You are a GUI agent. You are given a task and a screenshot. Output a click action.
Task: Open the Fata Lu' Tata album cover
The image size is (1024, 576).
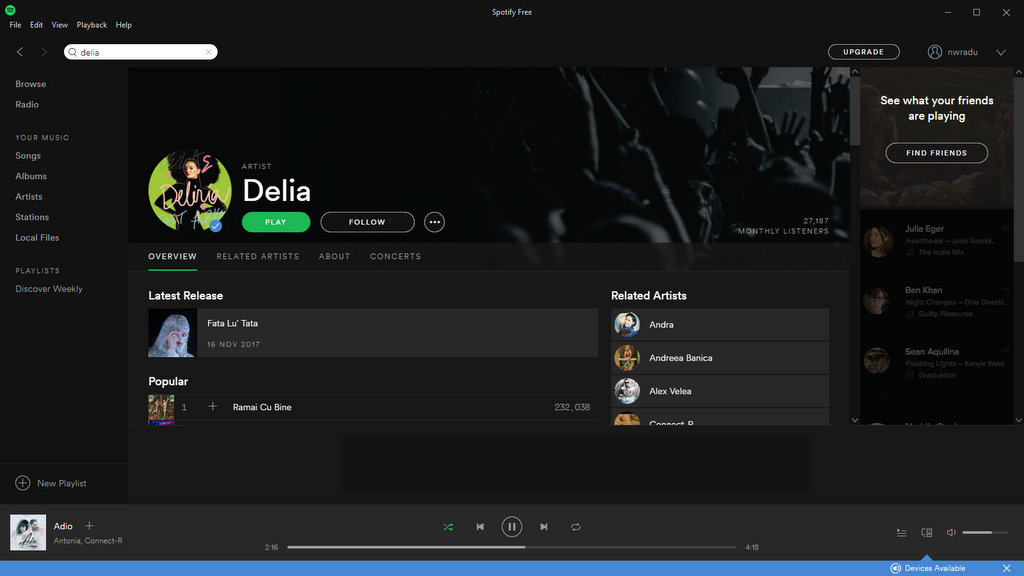tap(172, 333)
